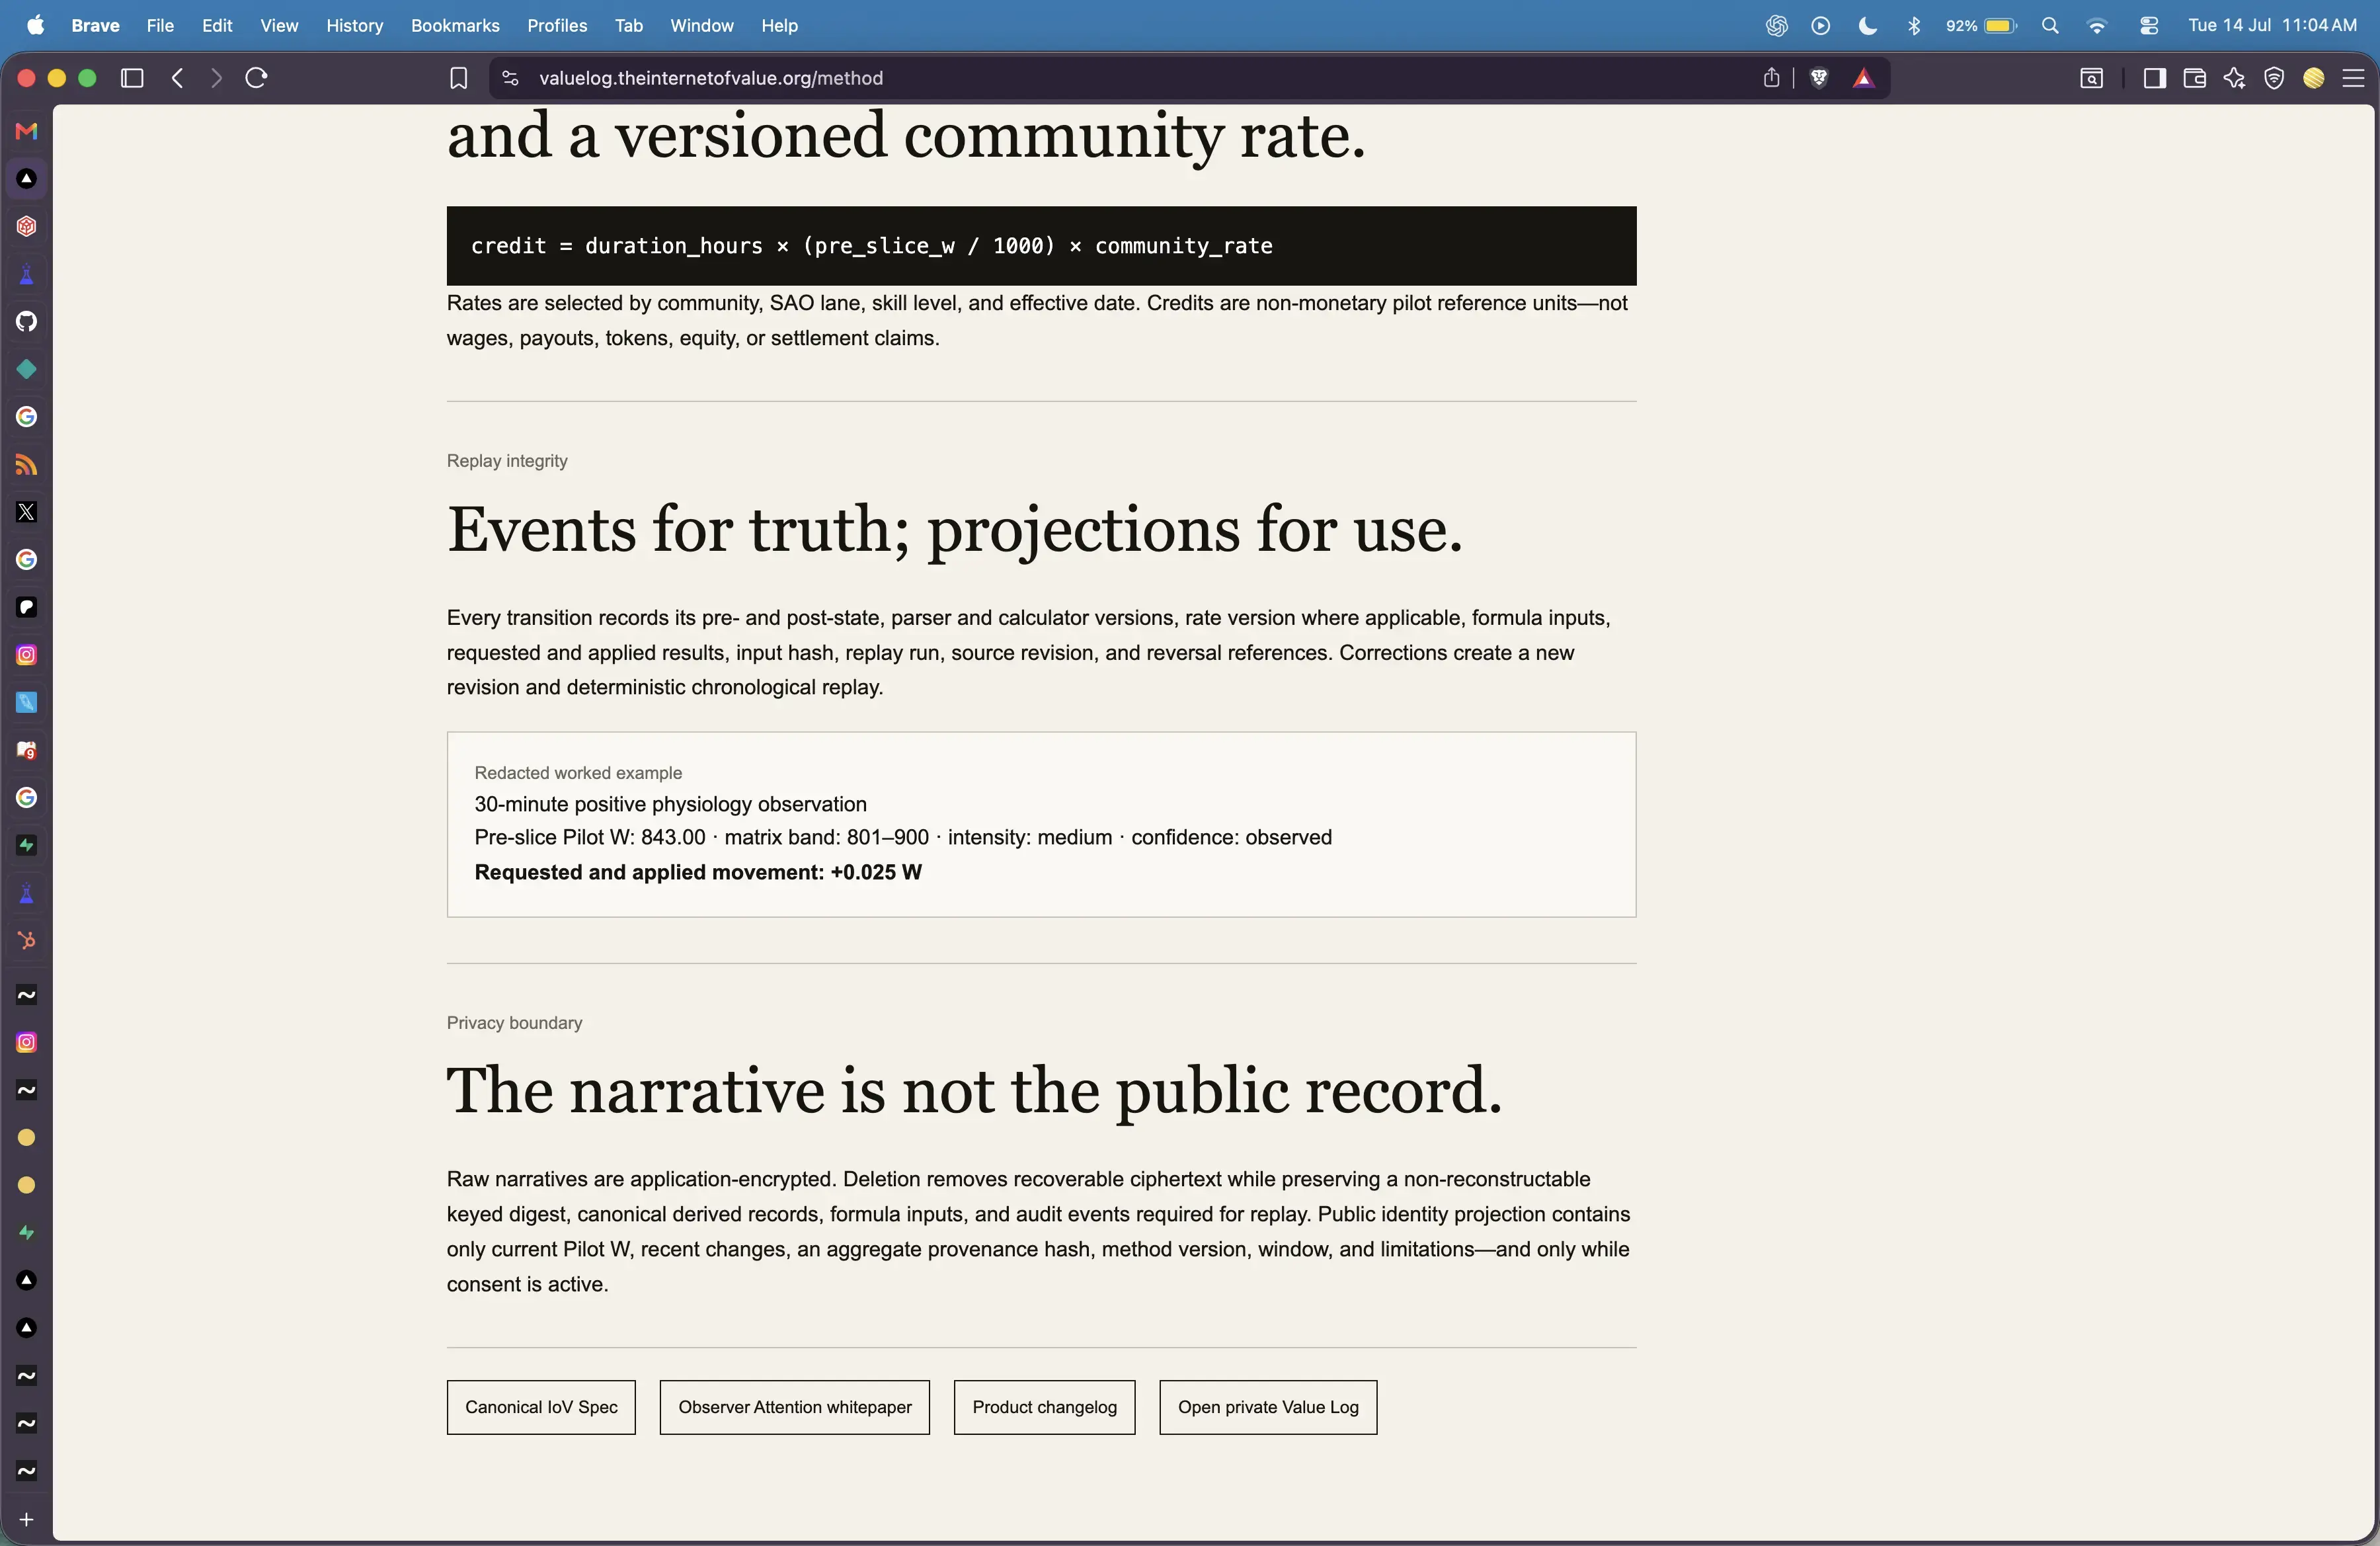Click "Redacted worked example" caption
2380x1546 pixels.
(578, 773)
